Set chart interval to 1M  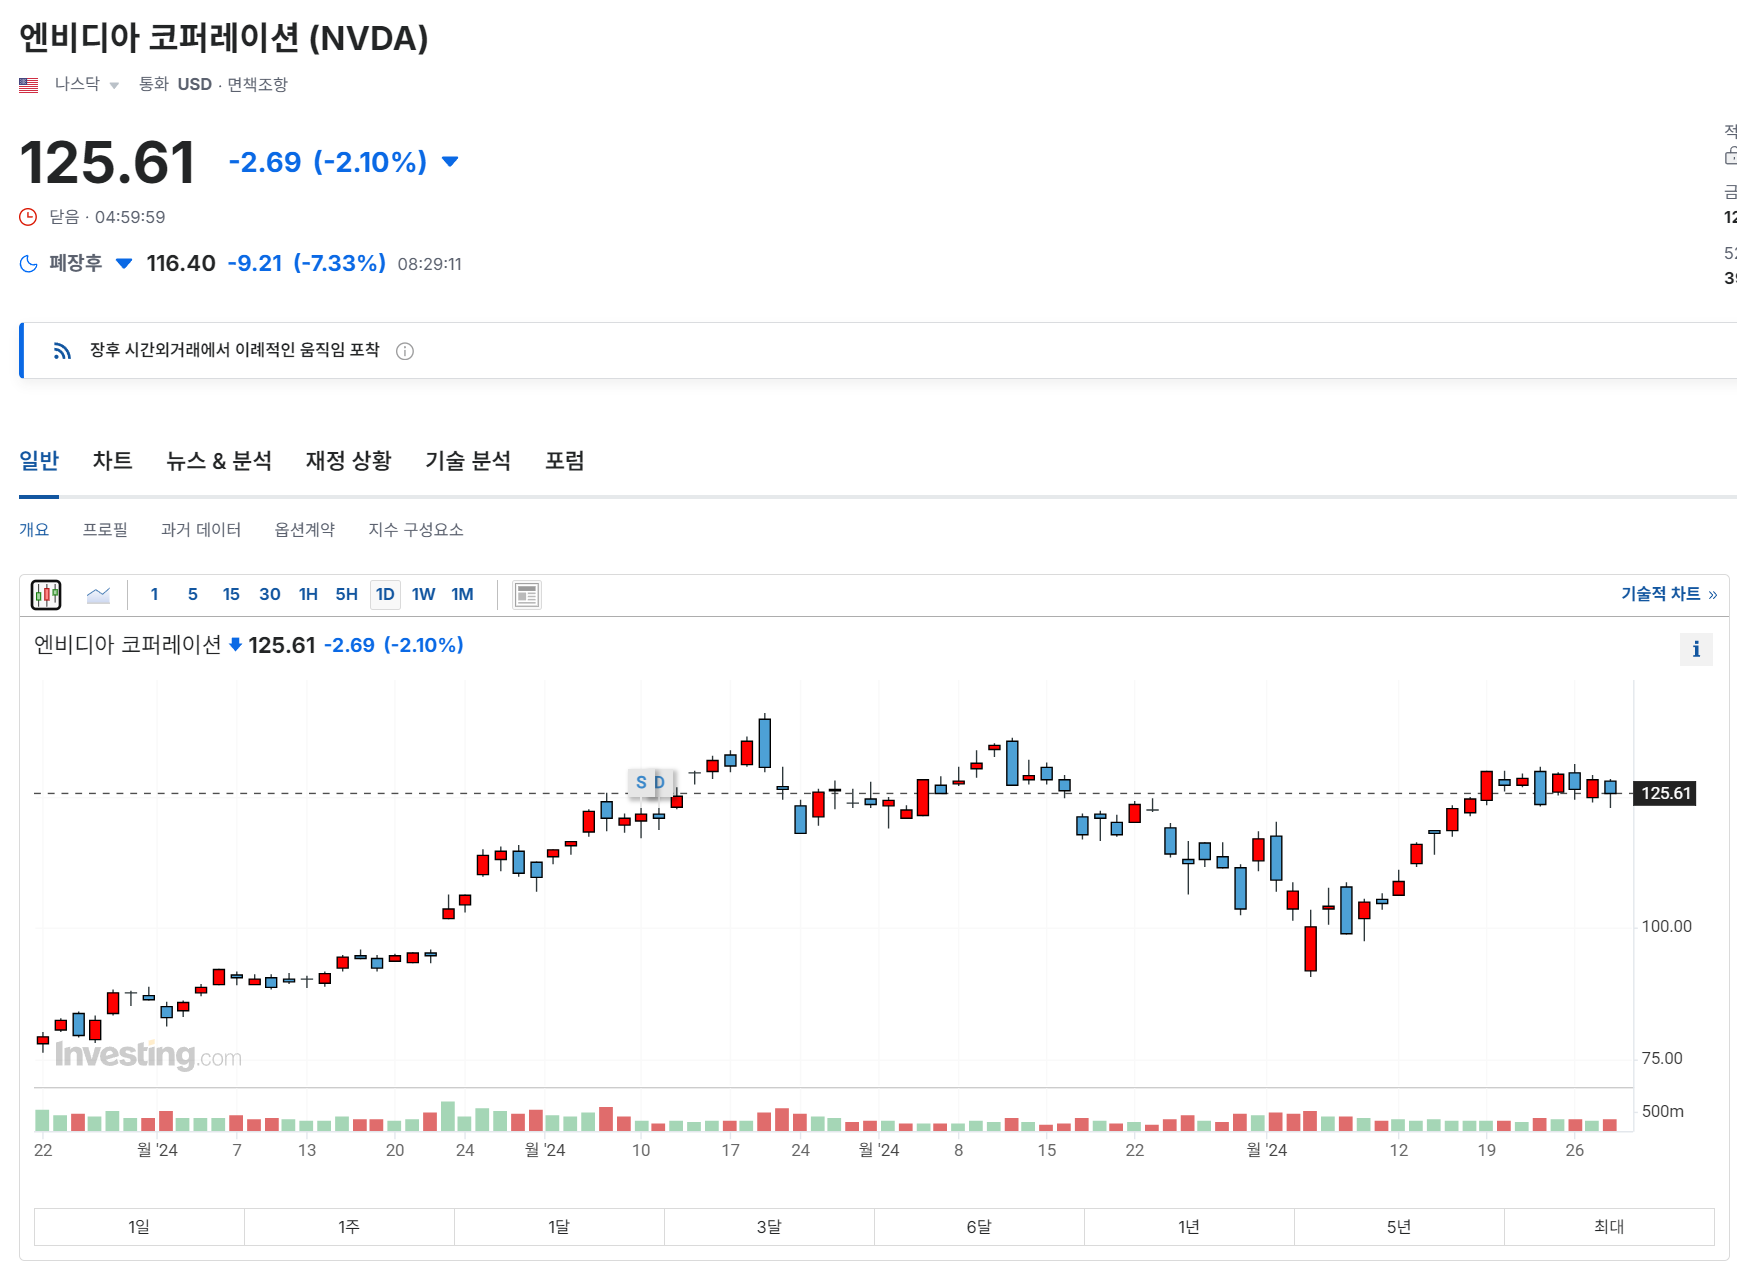click(462, 595)
